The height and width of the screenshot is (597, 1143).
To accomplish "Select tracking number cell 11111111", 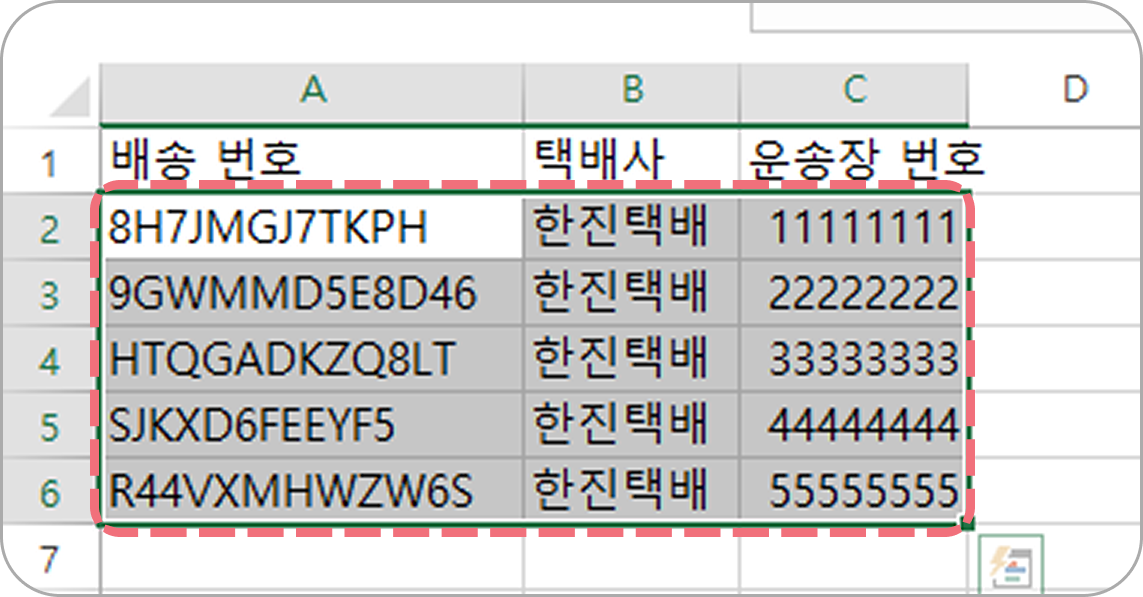I will point(854,227).
